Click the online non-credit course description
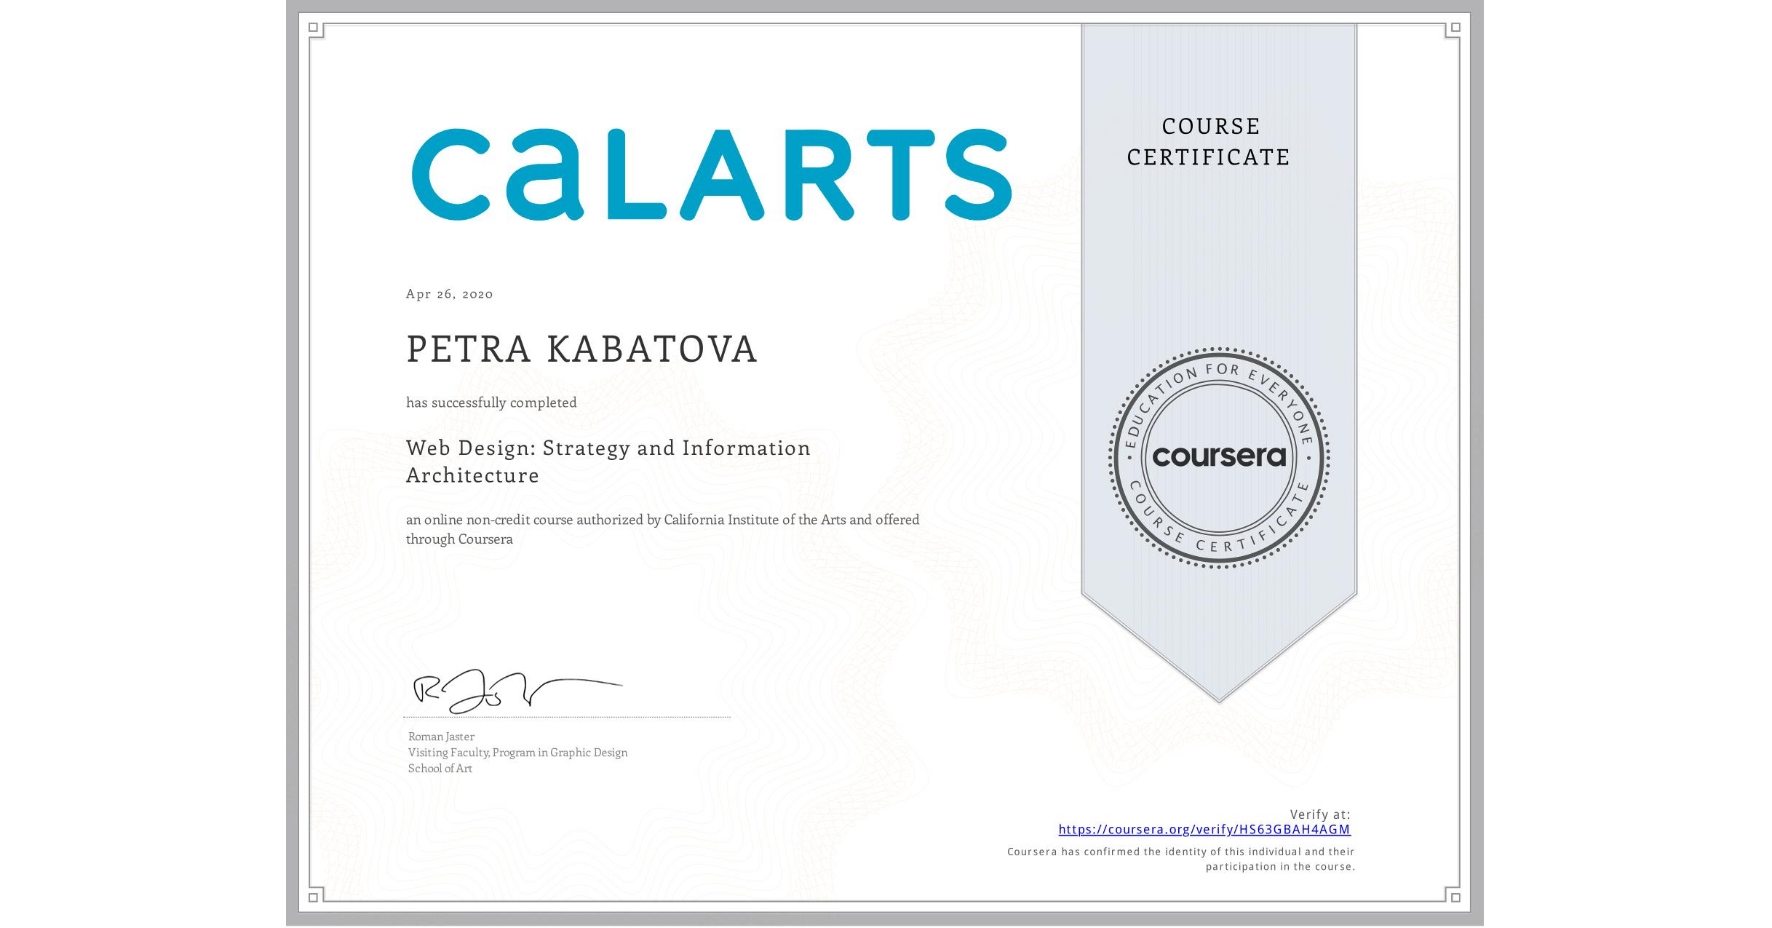This screenshot has height=928, width=1772. pos(662,529)
